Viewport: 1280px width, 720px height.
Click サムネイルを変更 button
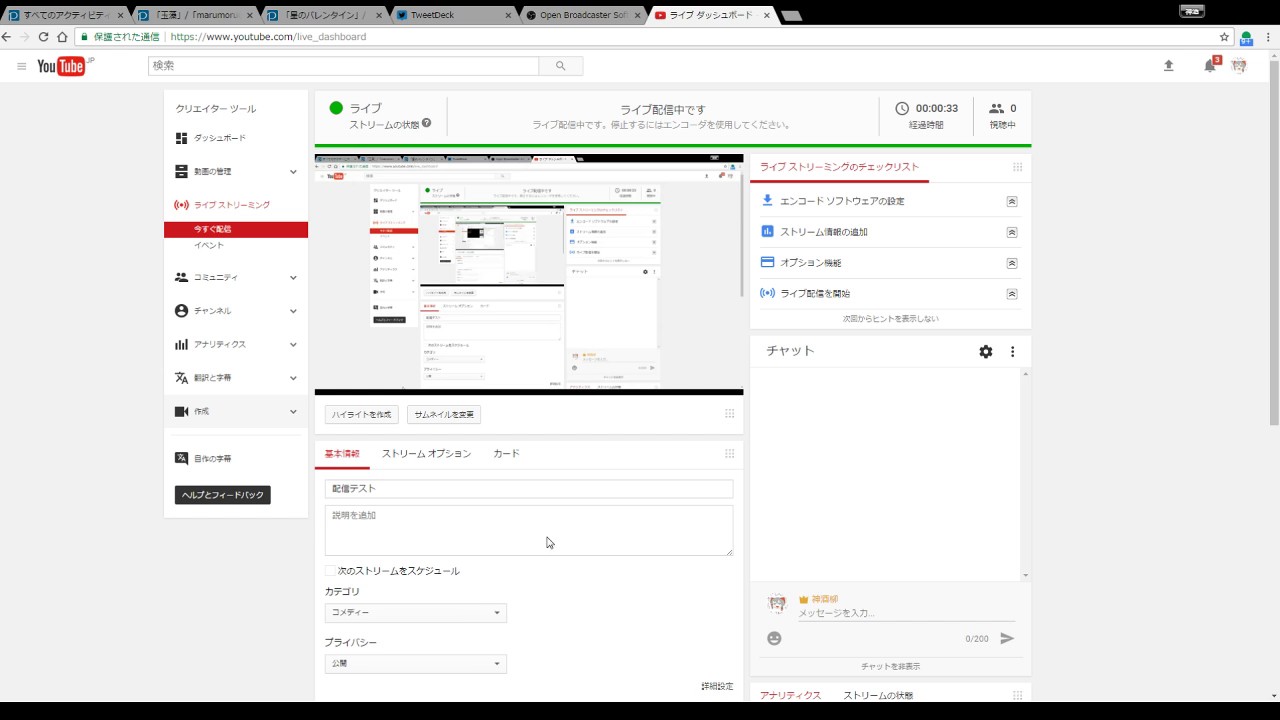tap(444, 414)
